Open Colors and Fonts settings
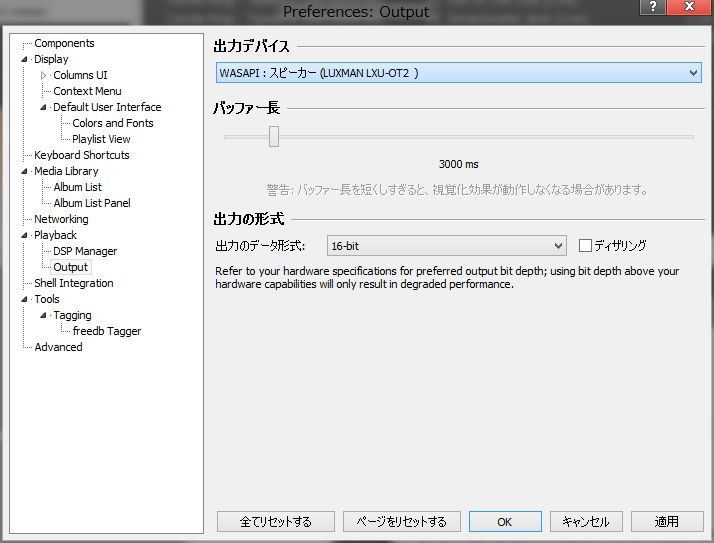714x543 pixels. coord(113,123)
